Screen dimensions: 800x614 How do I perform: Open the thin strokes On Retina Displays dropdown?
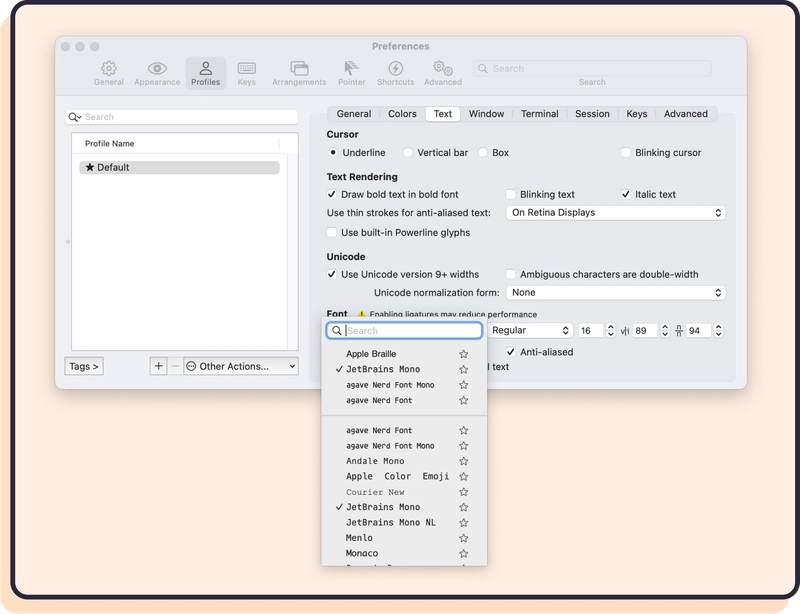click(x=615, y=213)
